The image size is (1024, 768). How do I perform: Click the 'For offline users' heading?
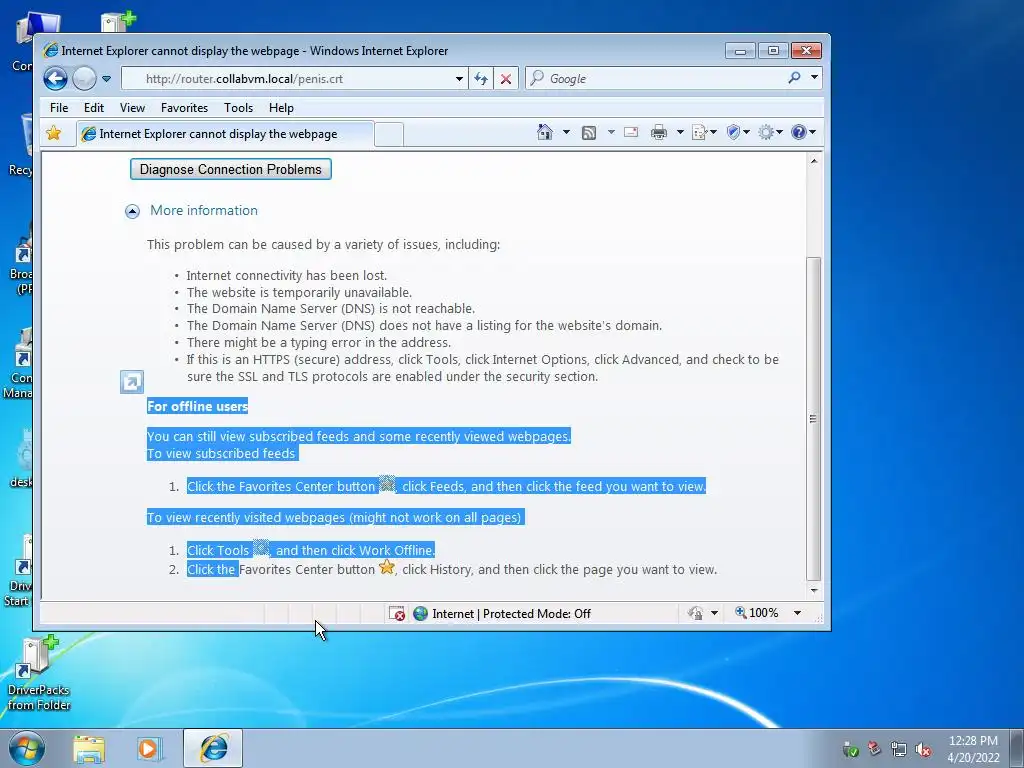tap(198, 406)
